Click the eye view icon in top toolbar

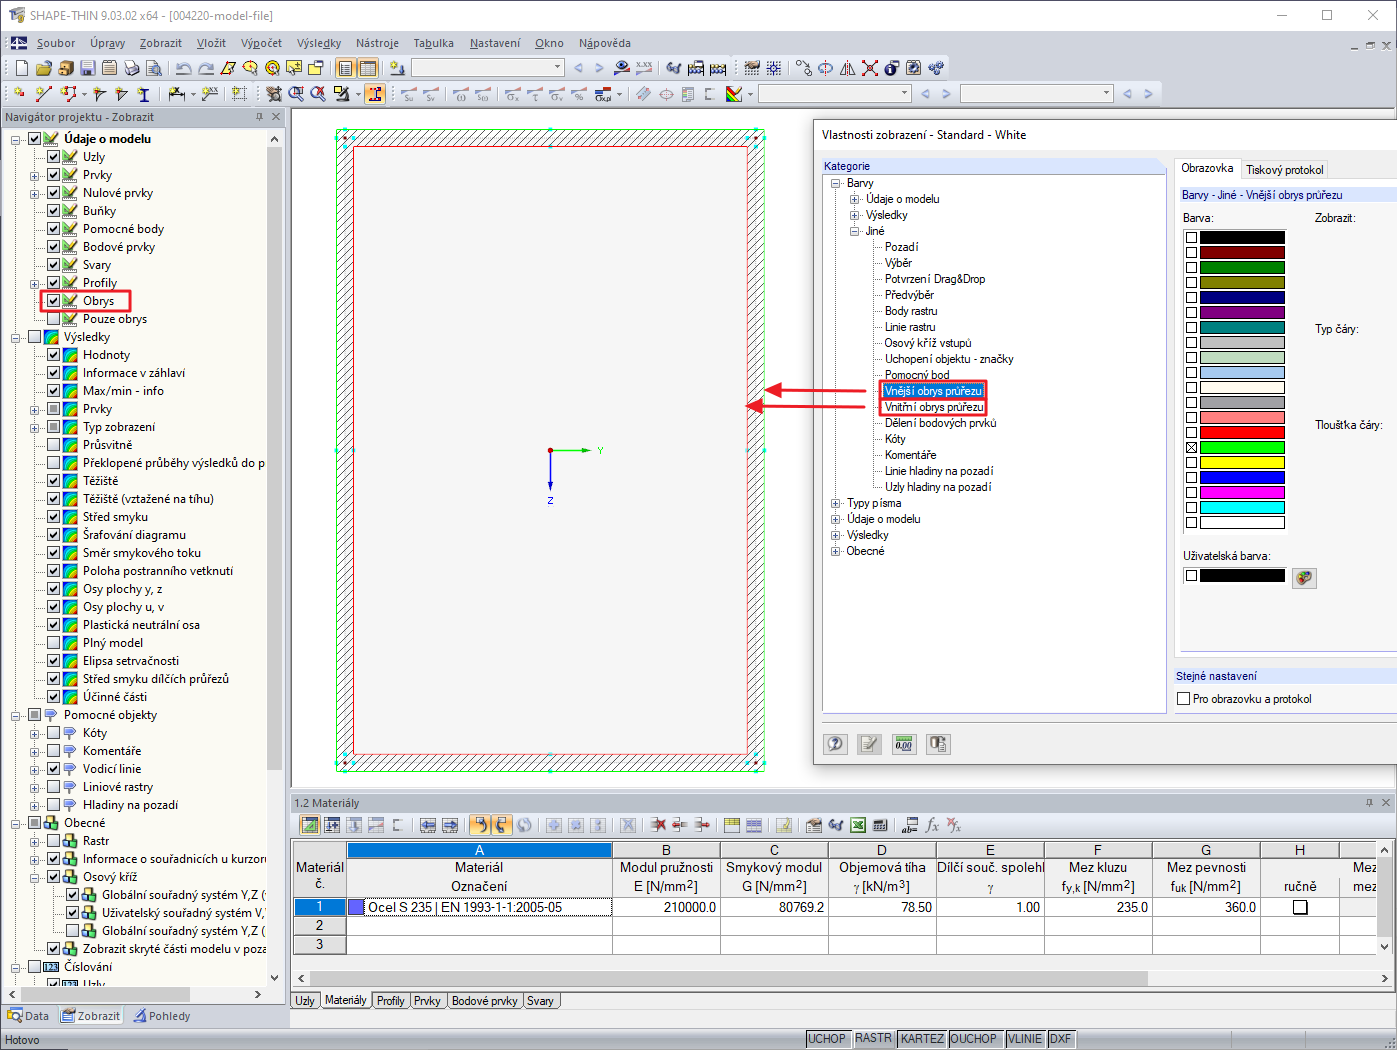622,68
